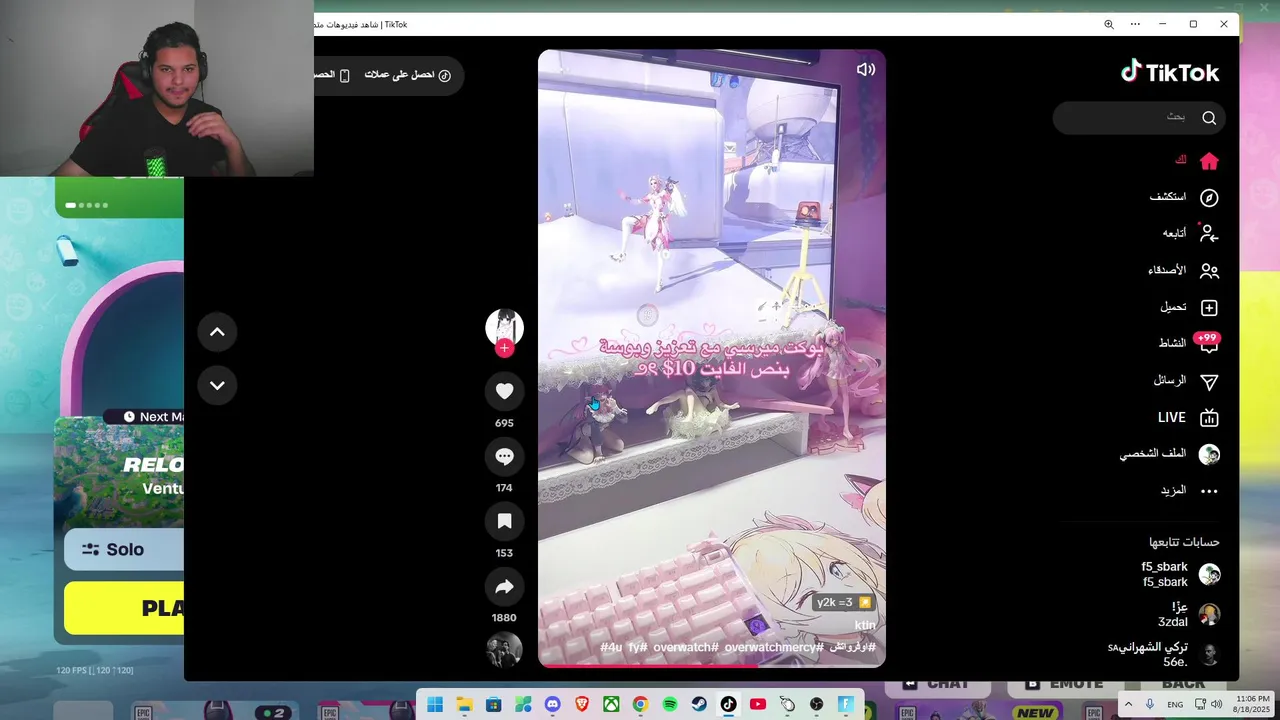This screenshot has height=720, width=1280.
Task: Click the search field (بحث)
Action: click(x=1139, y=118)
